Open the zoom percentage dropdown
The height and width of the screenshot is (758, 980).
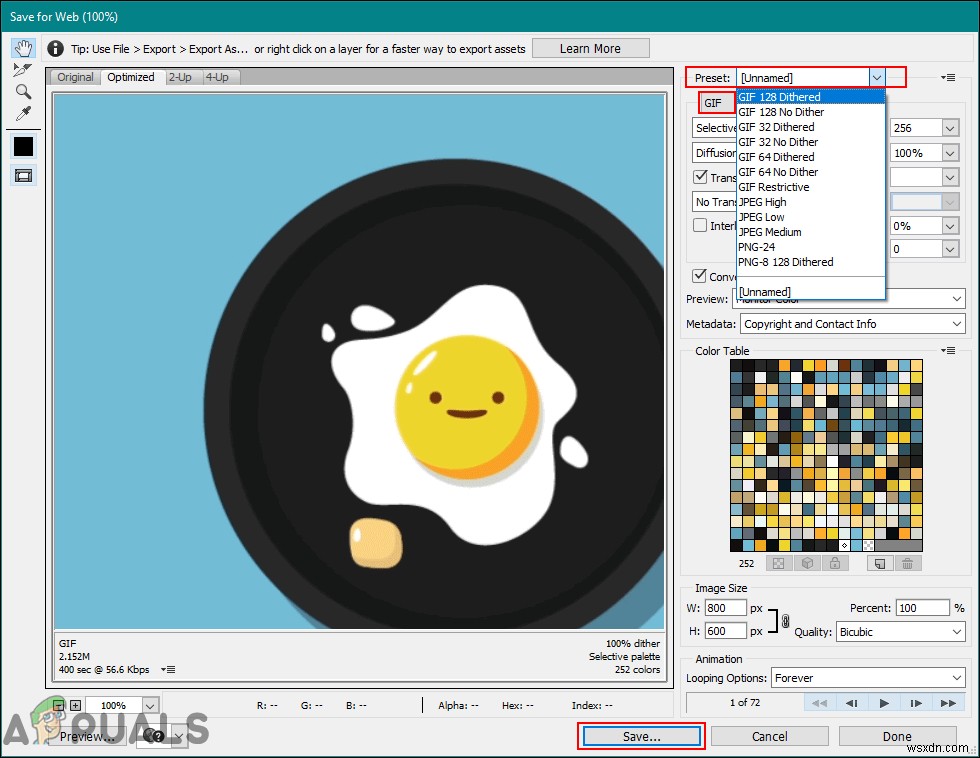(122, 705)
